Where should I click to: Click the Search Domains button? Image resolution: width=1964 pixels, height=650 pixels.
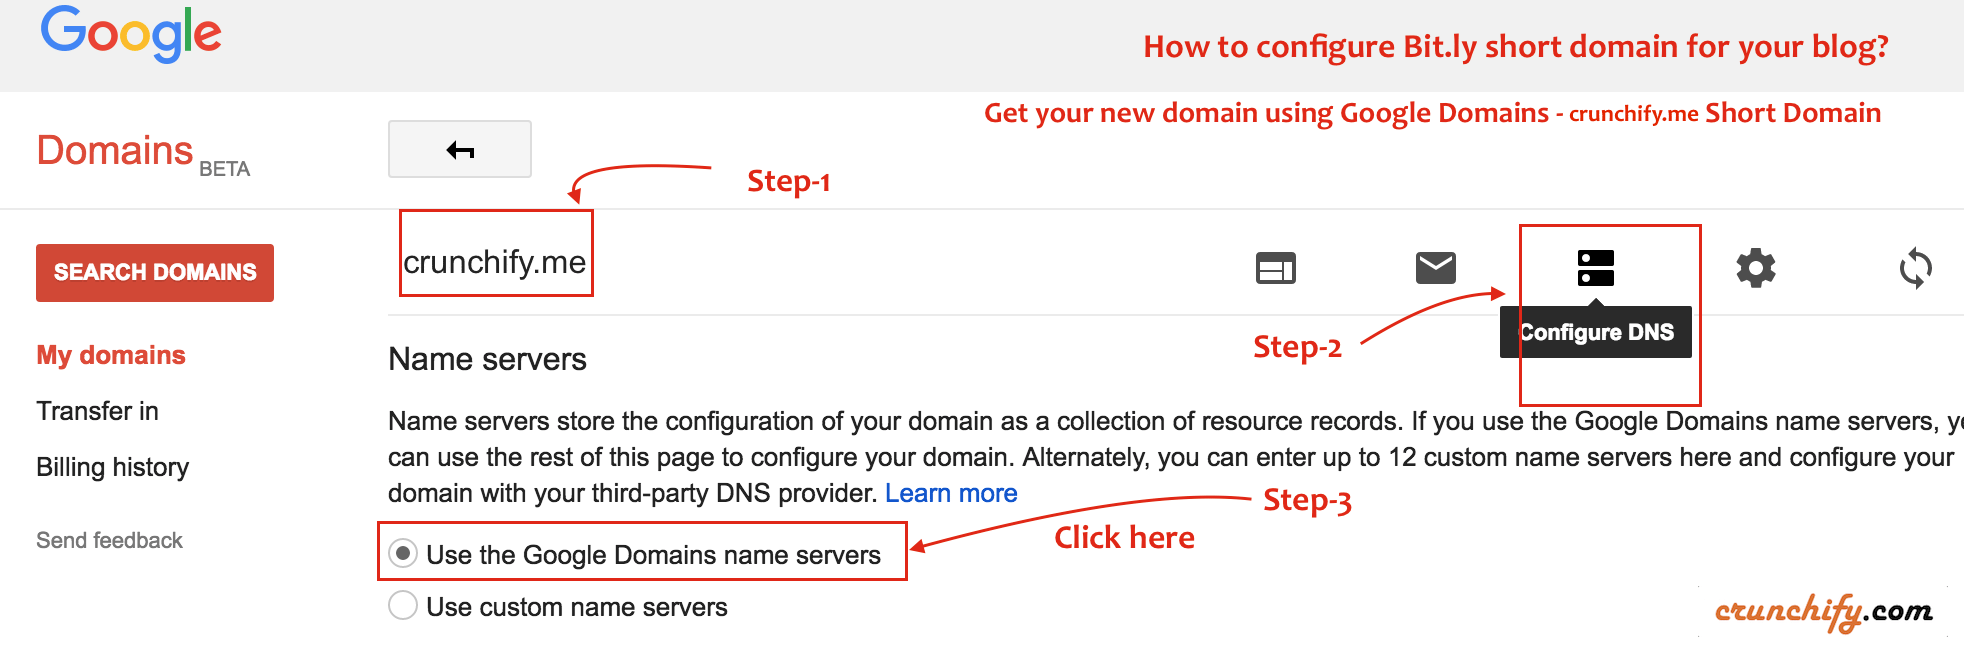pos(155,272)
